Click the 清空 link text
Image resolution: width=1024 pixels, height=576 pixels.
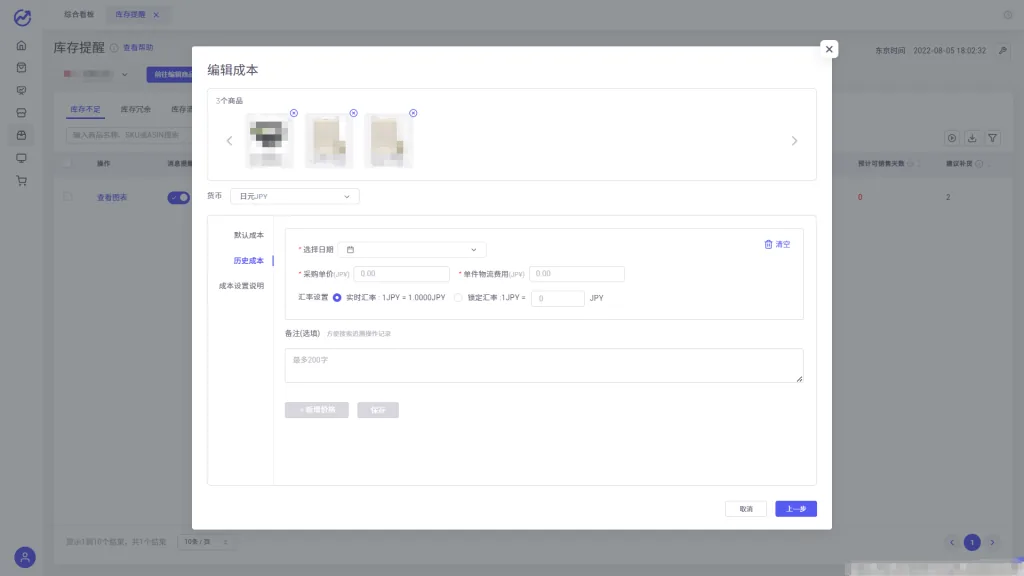point(782,244)
